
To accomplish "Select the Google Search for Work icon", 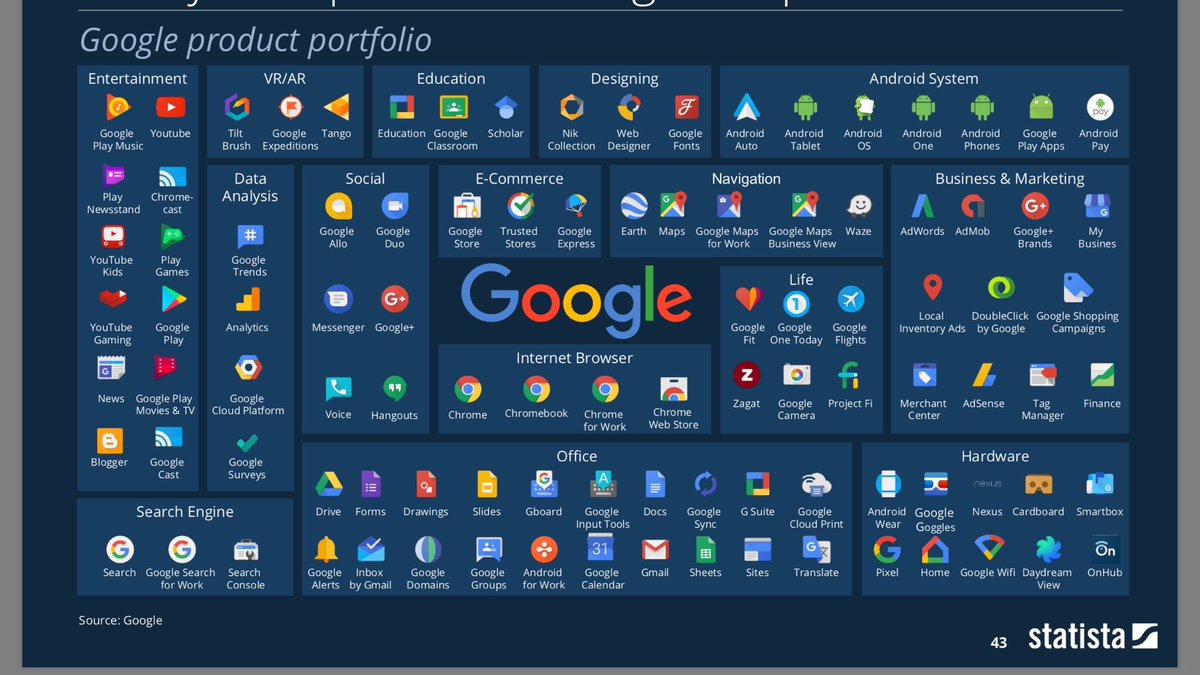I will click(181, 549).
